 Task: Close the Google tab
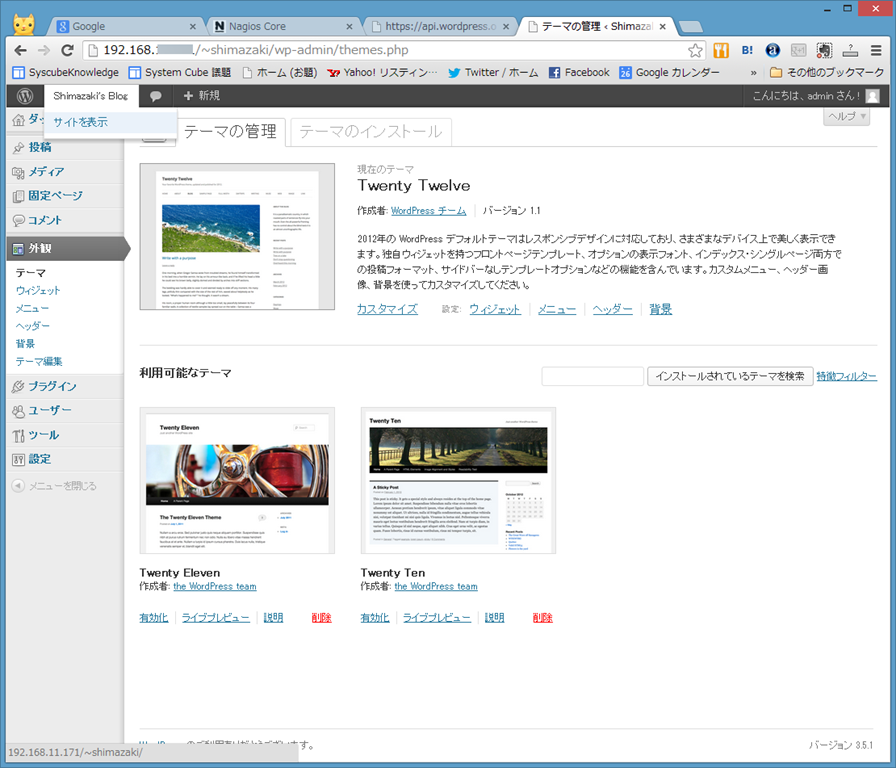(x=193, y=26)
